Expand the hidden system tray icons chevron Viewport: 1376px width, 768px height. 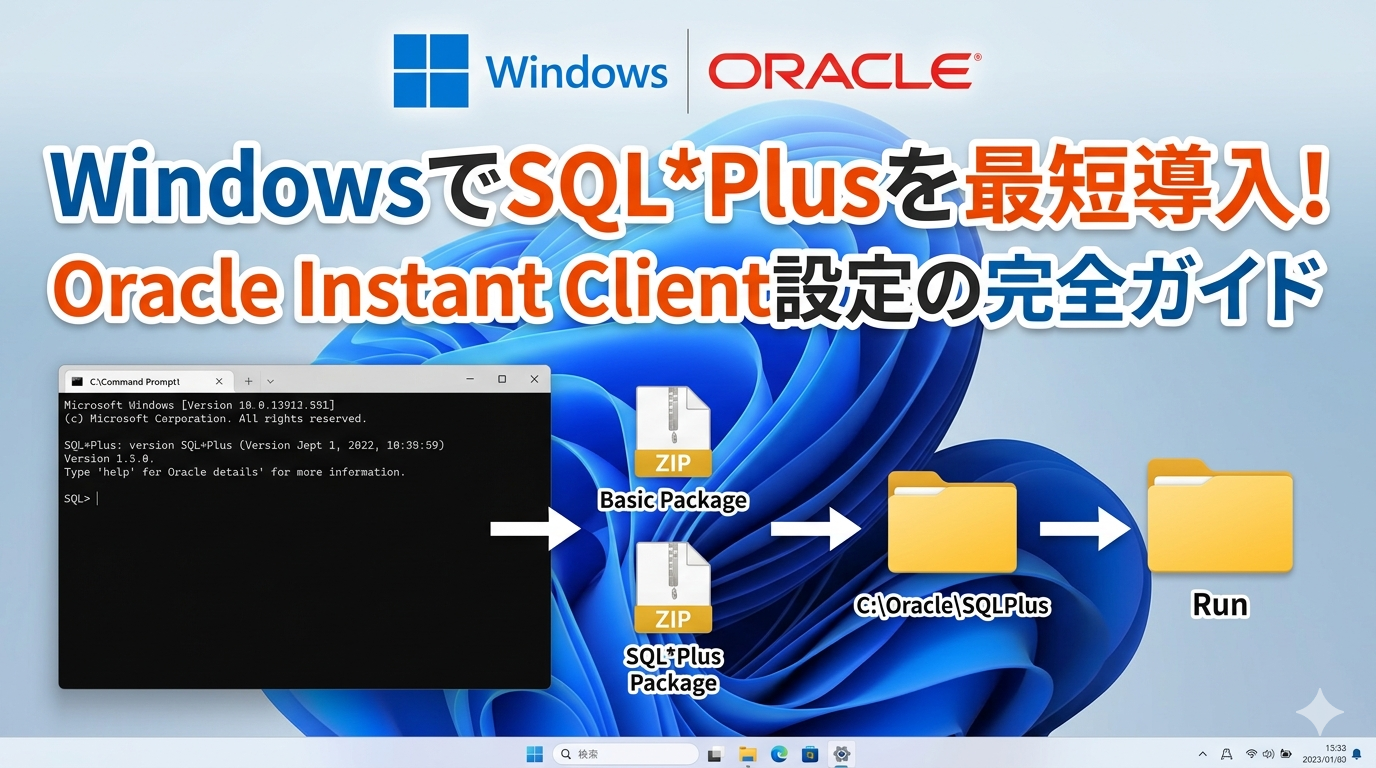(1201, 754)
